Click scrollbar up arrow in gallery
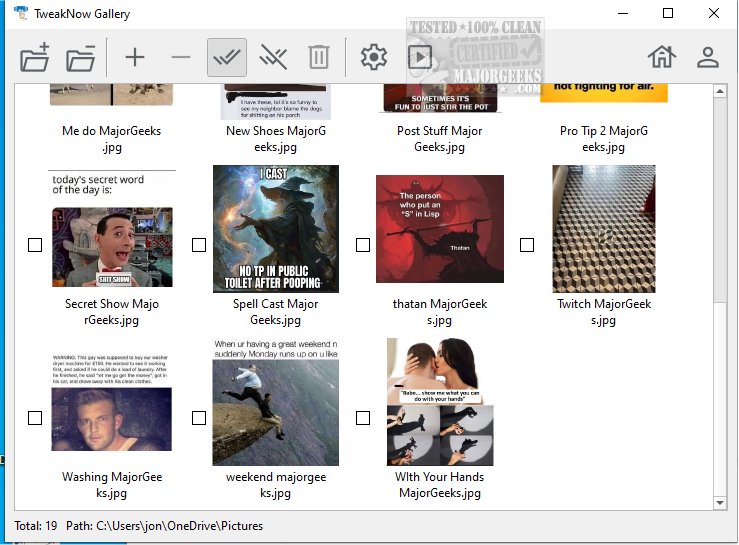Screen dimensions: 739x545 tap(719, 91)
